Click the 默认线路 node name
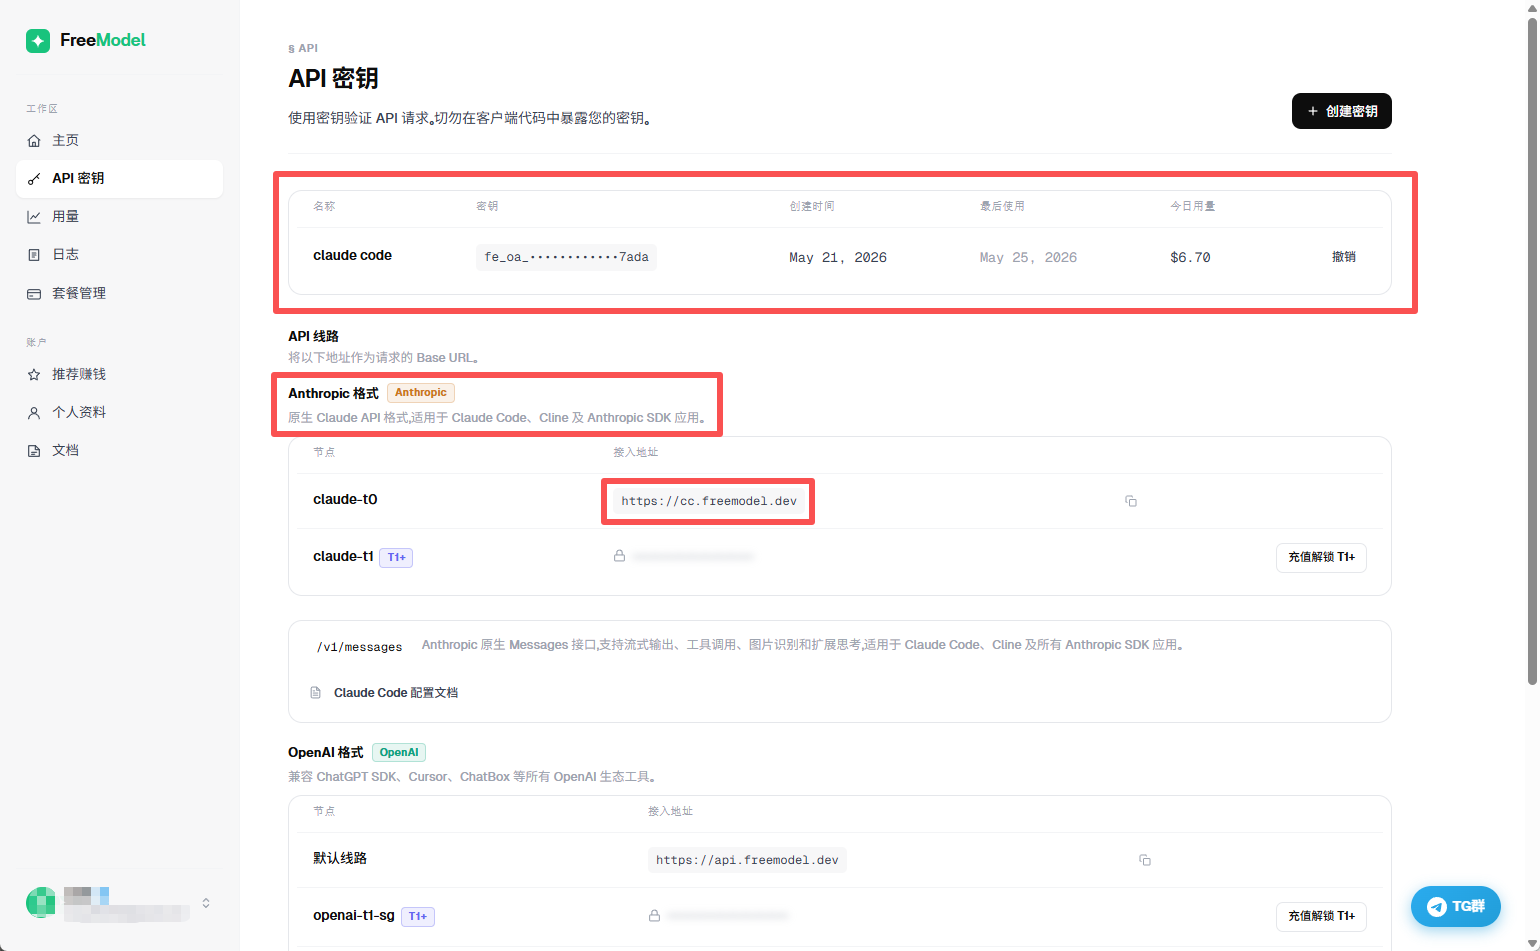This screenshot has height=951, width=1540. [340, 858]
